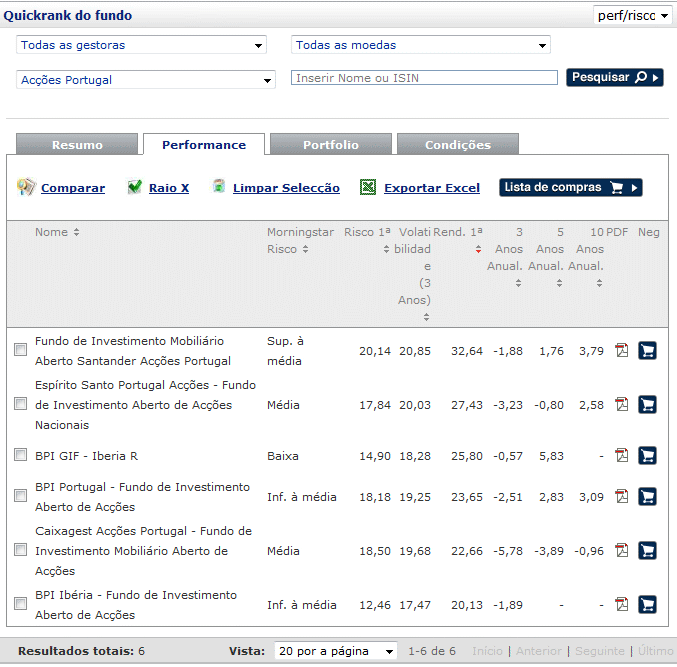Sort by 3 Anos Anual. arrows

[x=519, y=283]
